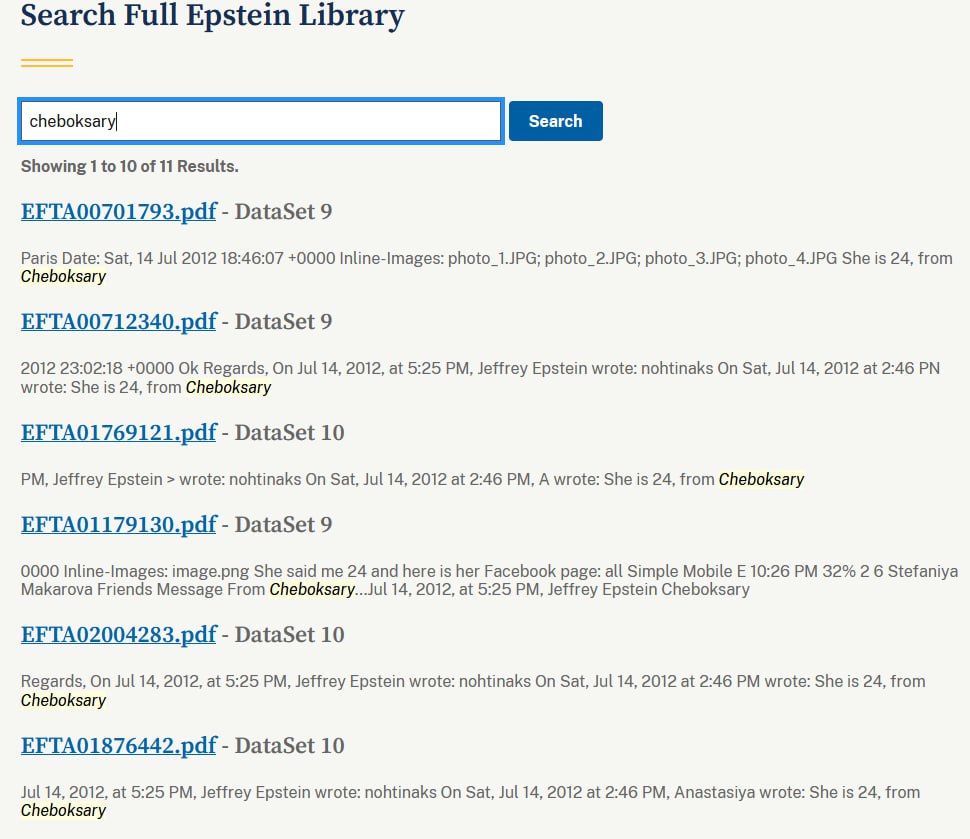Click 'DataSet 10' label beside EFTA01769121.pdf

290,432
